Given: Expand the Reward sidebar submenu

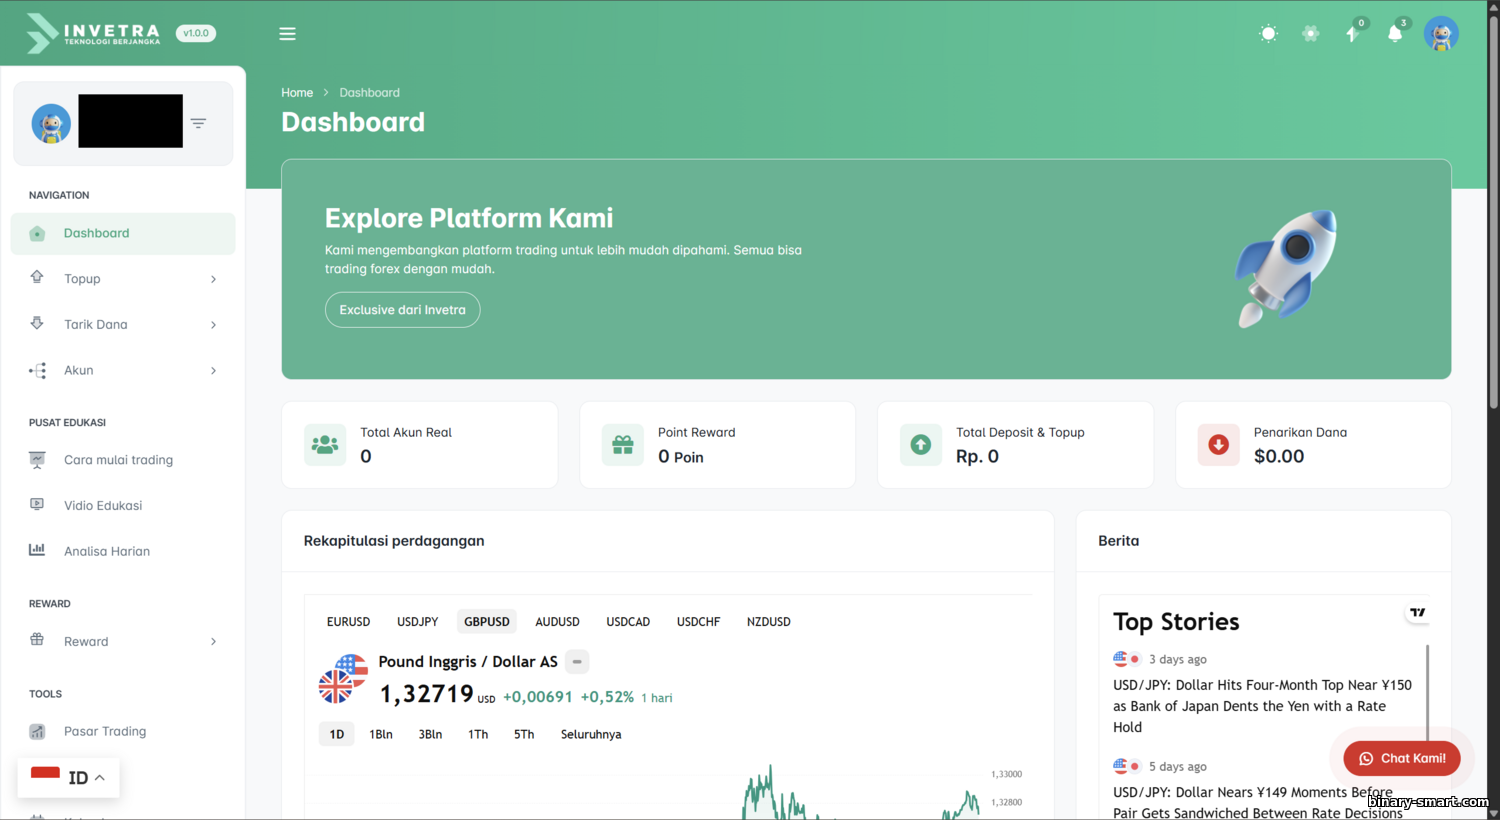Looking at the screenshot, I should coord(123,642).
